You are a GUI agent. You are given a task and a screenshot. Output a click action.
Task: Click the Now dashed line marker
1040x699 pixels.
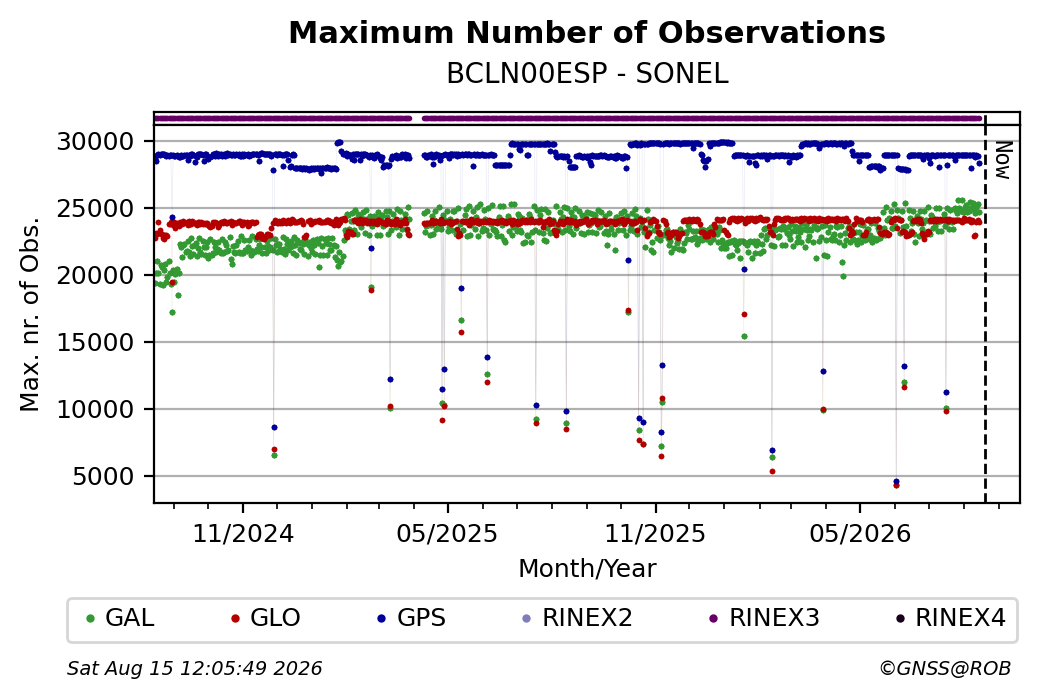pyautogui.click(x=986, y=309)
